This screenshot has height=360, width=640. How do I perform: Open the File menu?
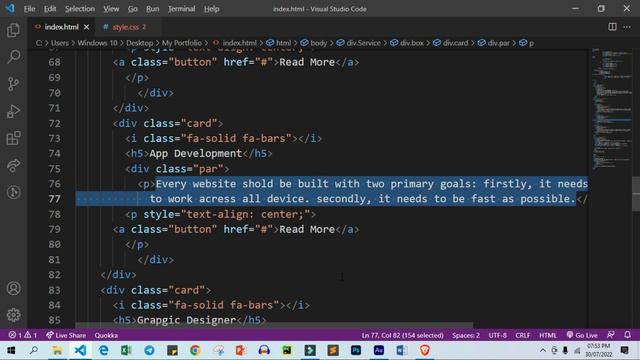29,9
